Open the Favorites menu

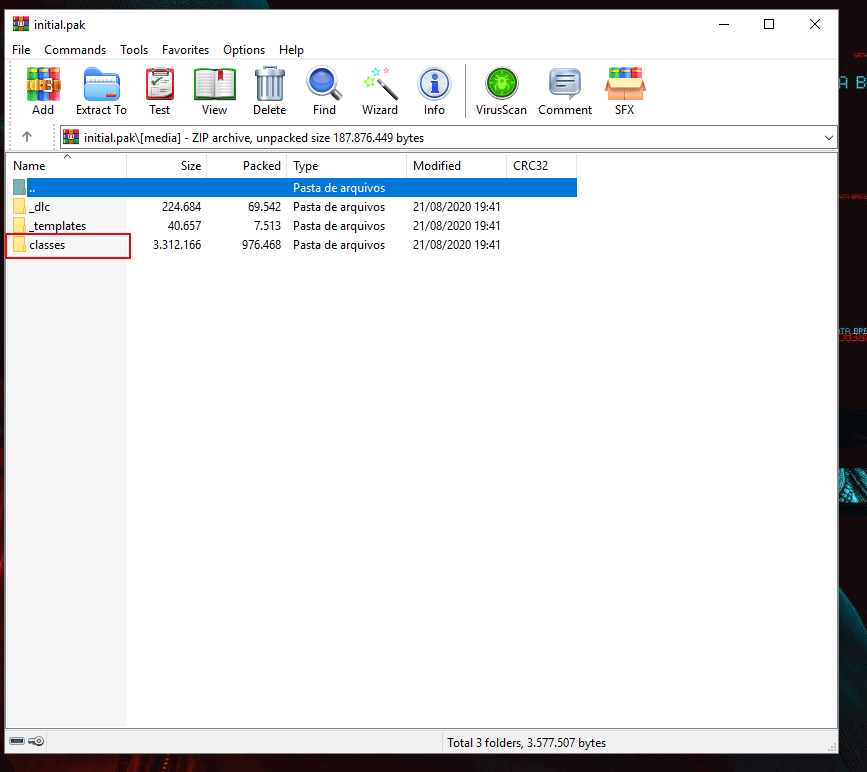pos(185,50)
